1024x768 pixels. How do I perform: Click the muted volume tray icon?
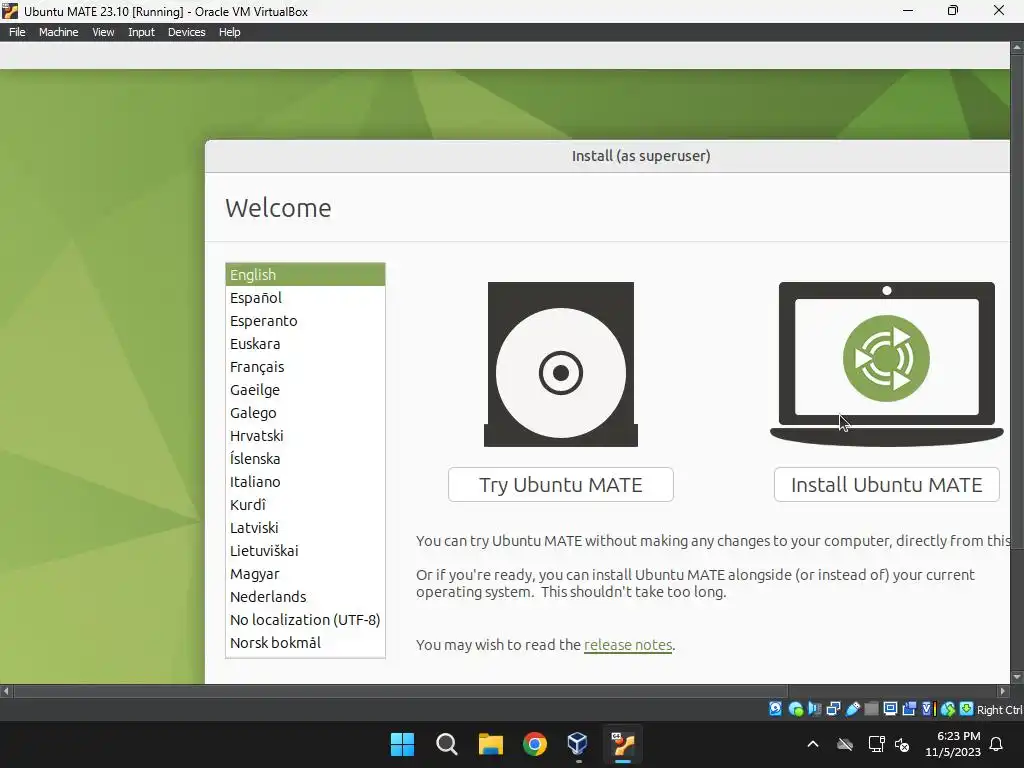903,744
